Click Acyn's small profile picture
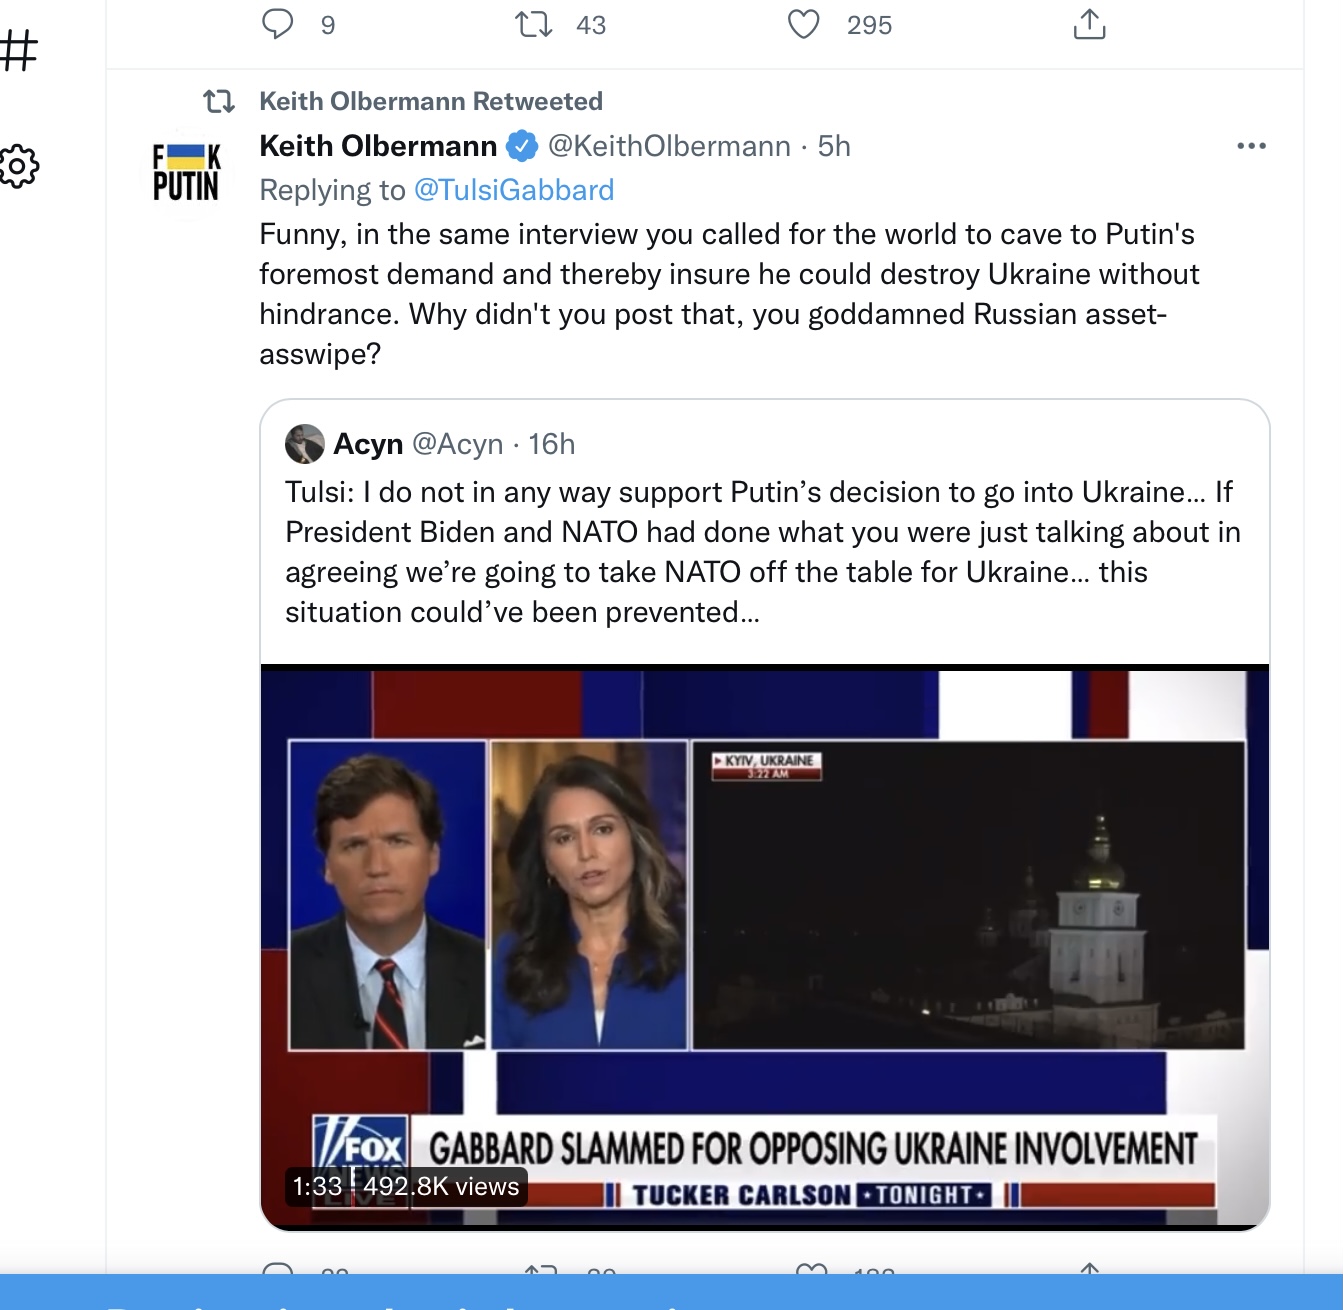1343x1310 pixels. [305, 444]
